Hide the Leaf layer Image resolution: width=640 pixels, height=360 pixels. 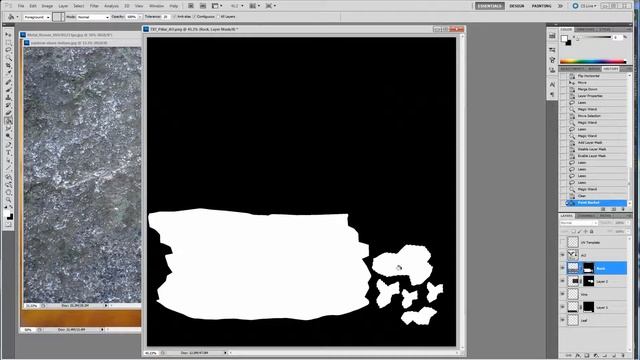click(x=563, y=320)
